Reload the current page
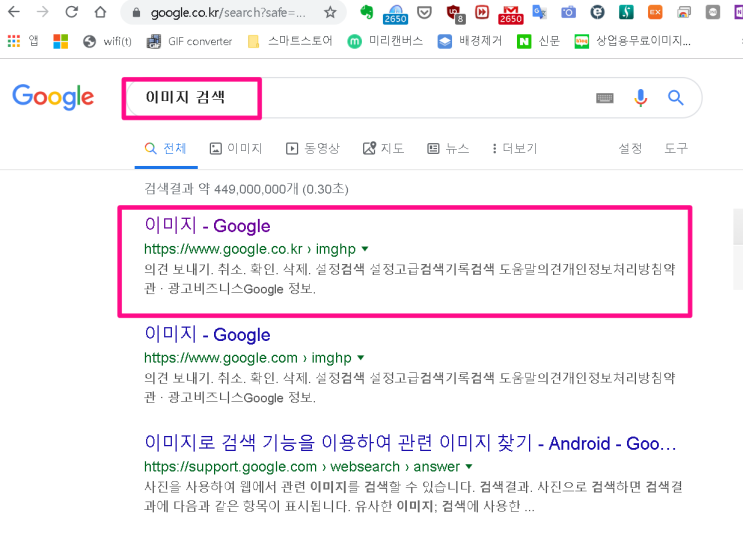The width and height of the screenshot is (743, 534). [x=72, y=12]
